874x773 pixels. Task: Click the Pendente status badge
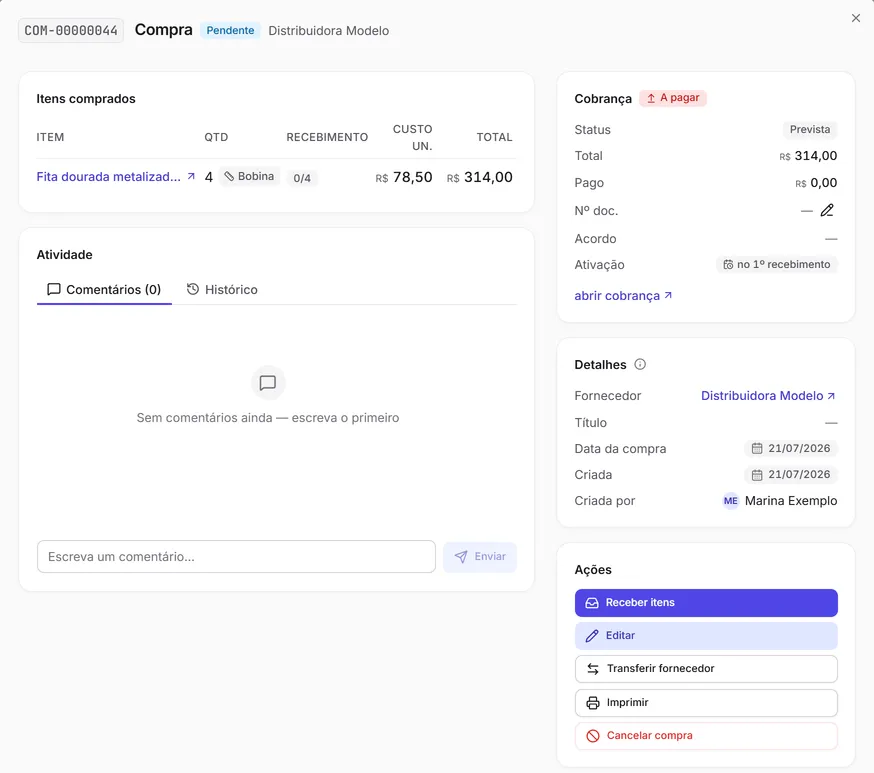point(230,31)
